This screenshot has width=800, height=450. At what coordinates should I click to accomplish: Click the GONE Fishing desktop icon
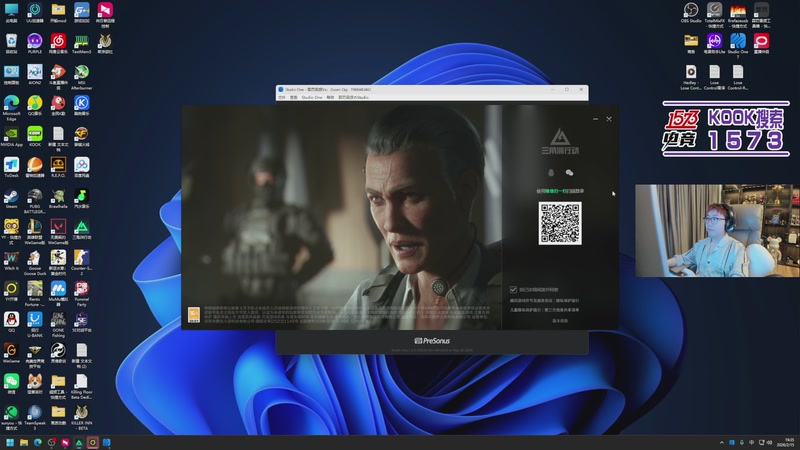coord(58,324)
